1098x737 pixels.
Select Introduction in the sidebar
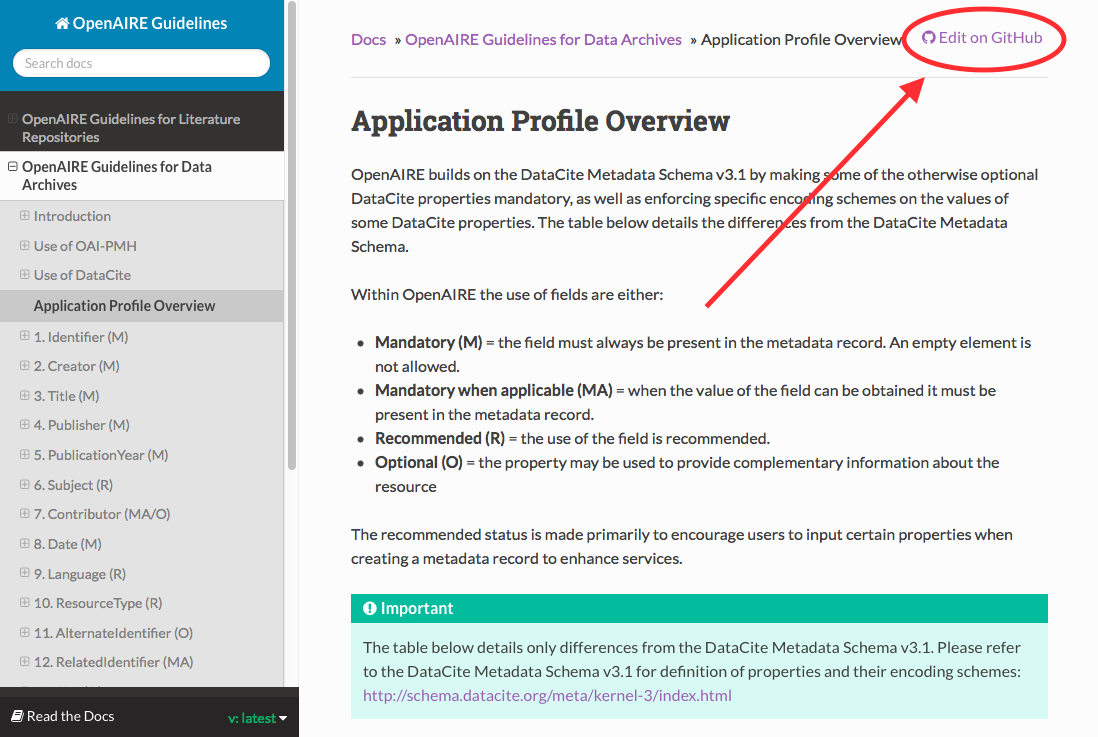72,216
